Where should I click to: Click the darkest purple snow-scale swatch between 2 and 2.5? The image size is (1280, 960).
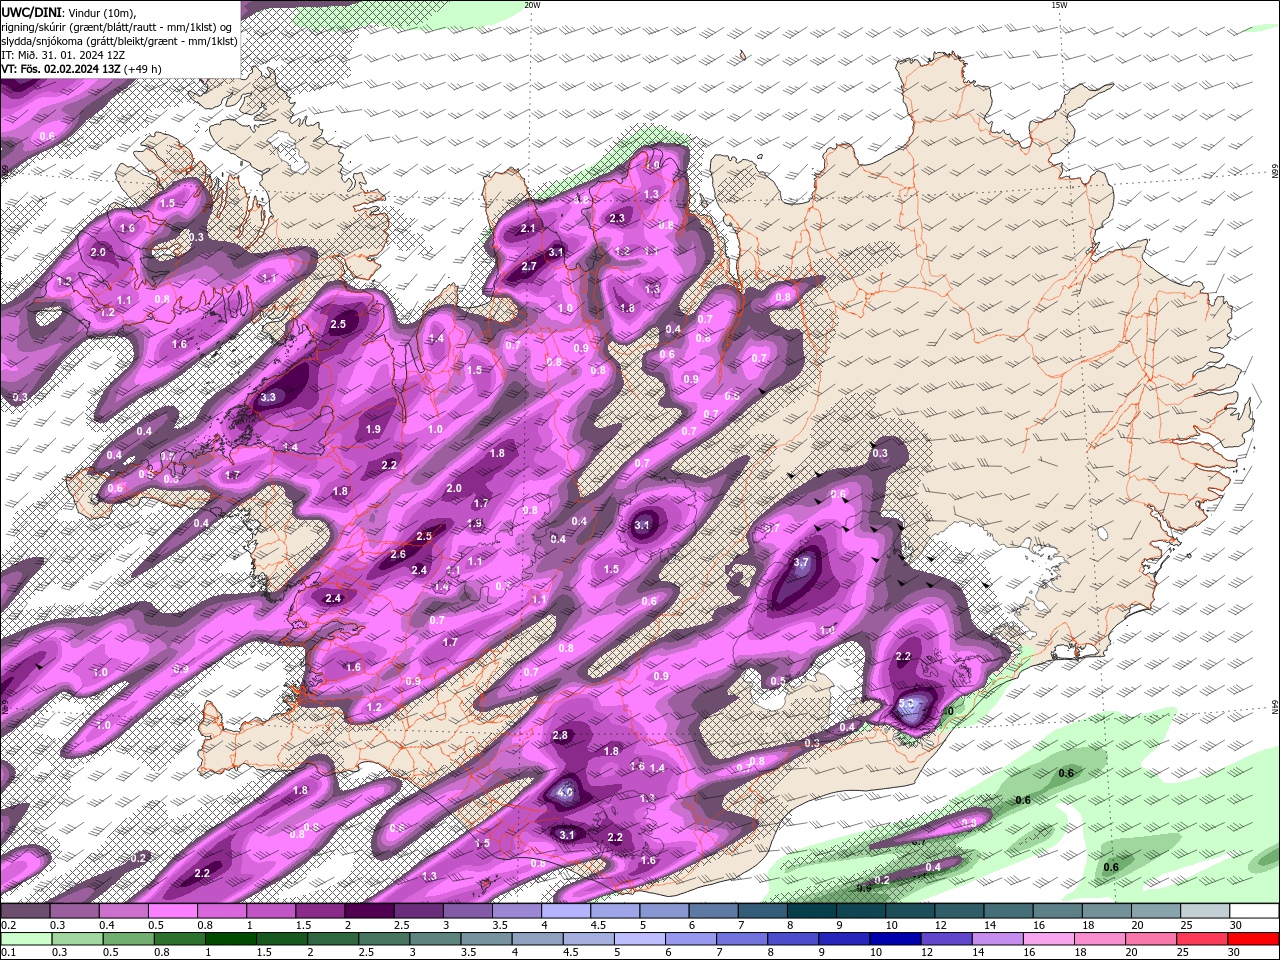369,911
